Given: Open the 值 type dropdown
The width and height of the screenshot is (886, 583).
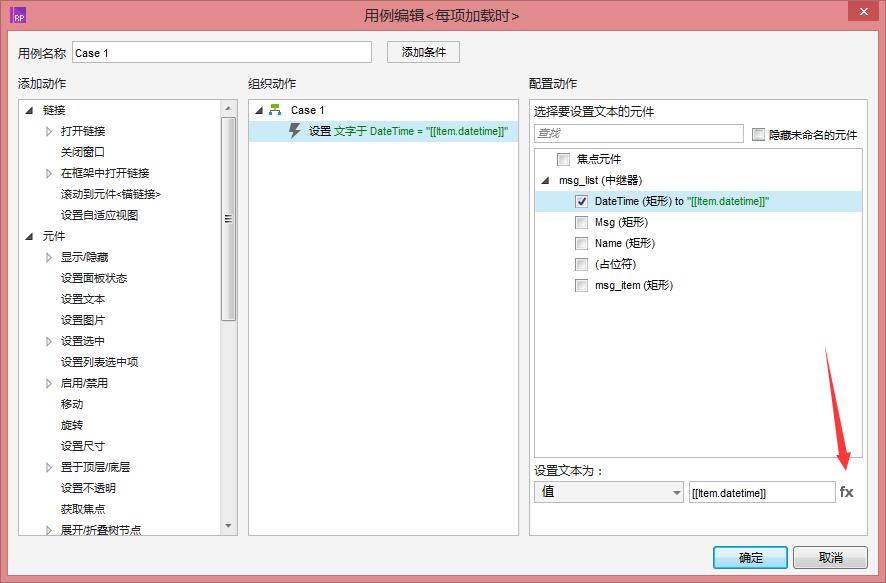Looking at the screenshot, I should [x=609, y=492].
